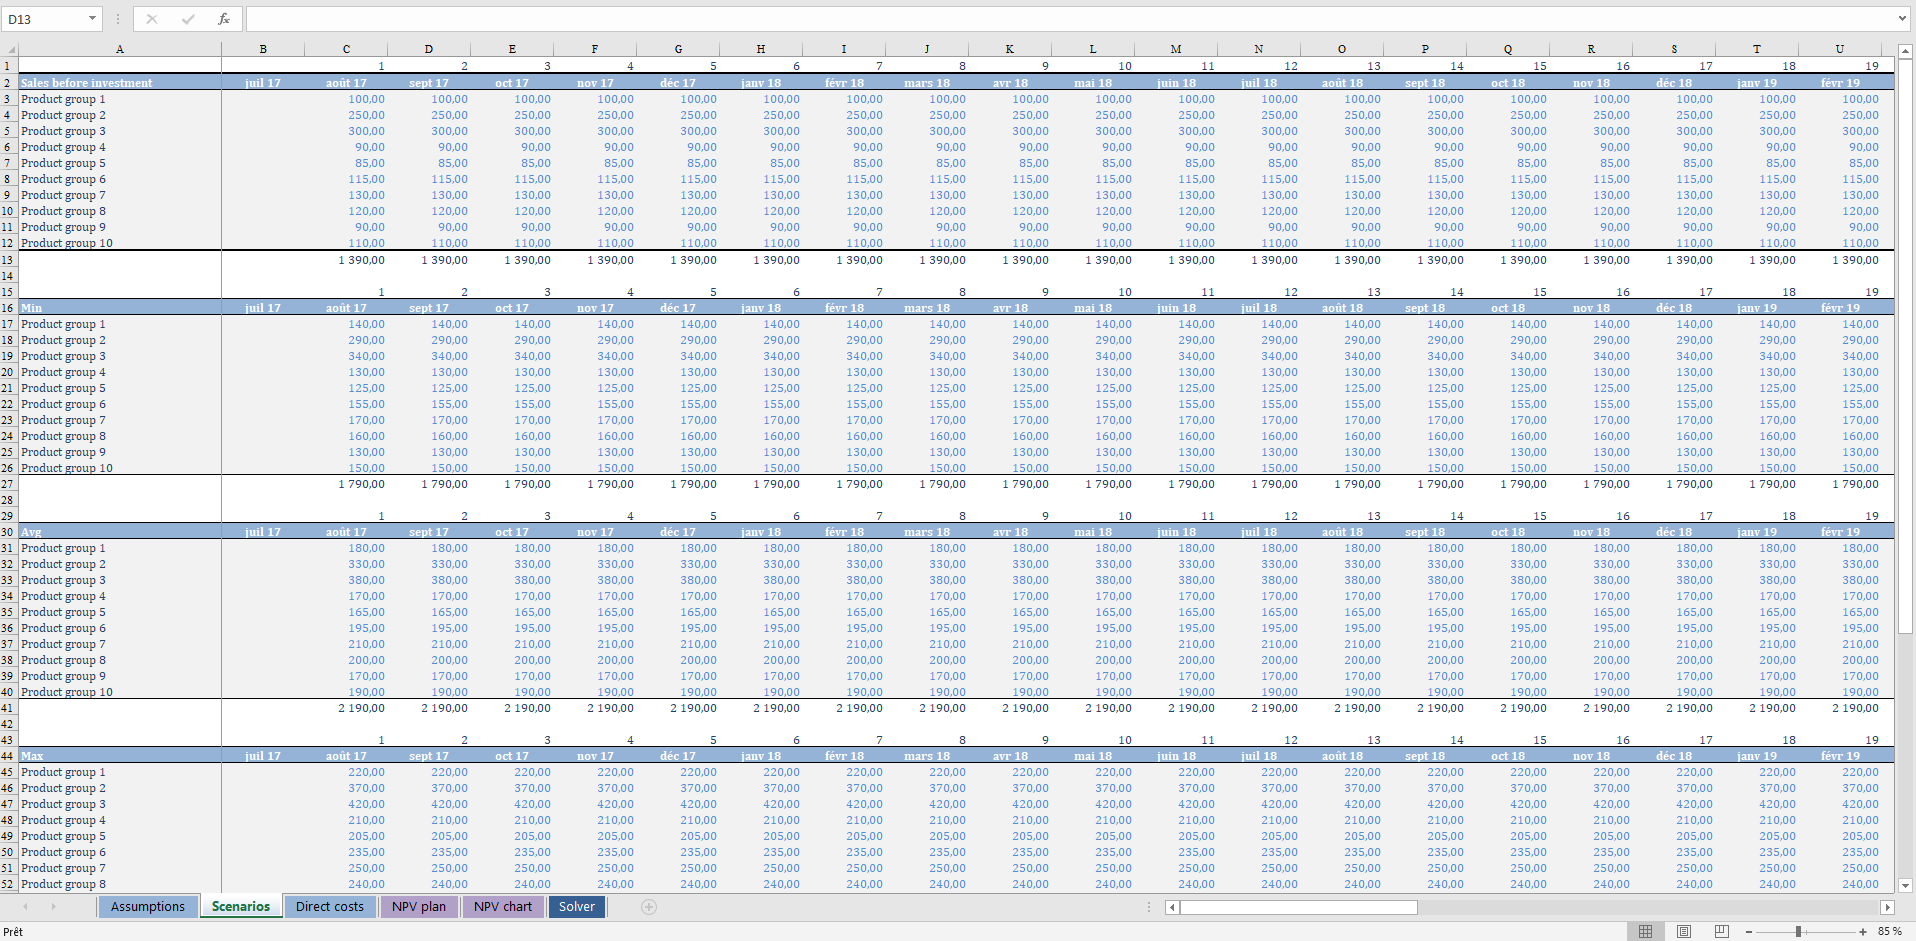Screen dimensions: 1916x941
Task: Select row 13 header
Action: point(8,260)
